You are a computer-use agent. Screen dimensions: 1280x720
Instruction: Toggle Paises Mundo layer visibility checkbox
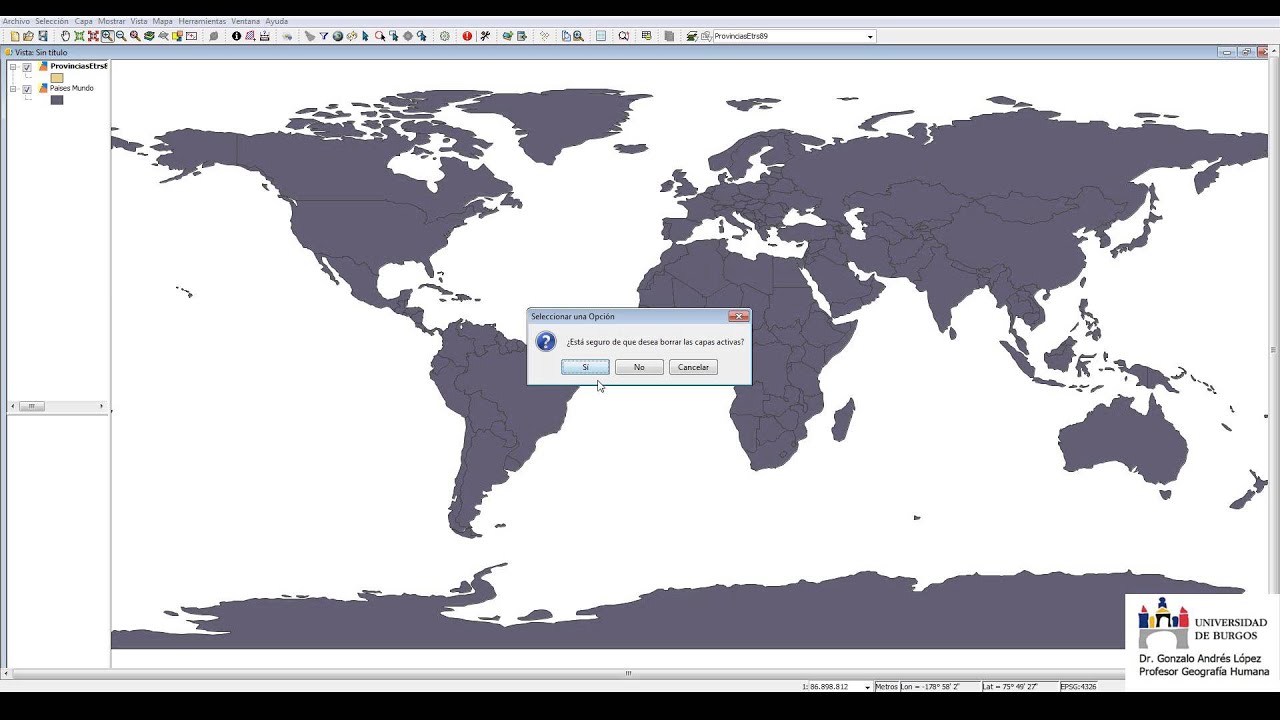point(27,89)
